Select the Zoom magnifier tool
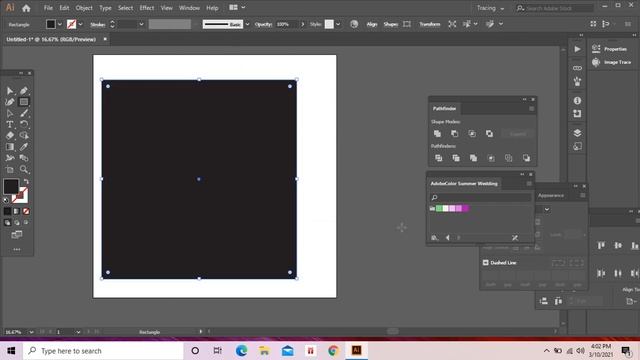 [24, 169]
